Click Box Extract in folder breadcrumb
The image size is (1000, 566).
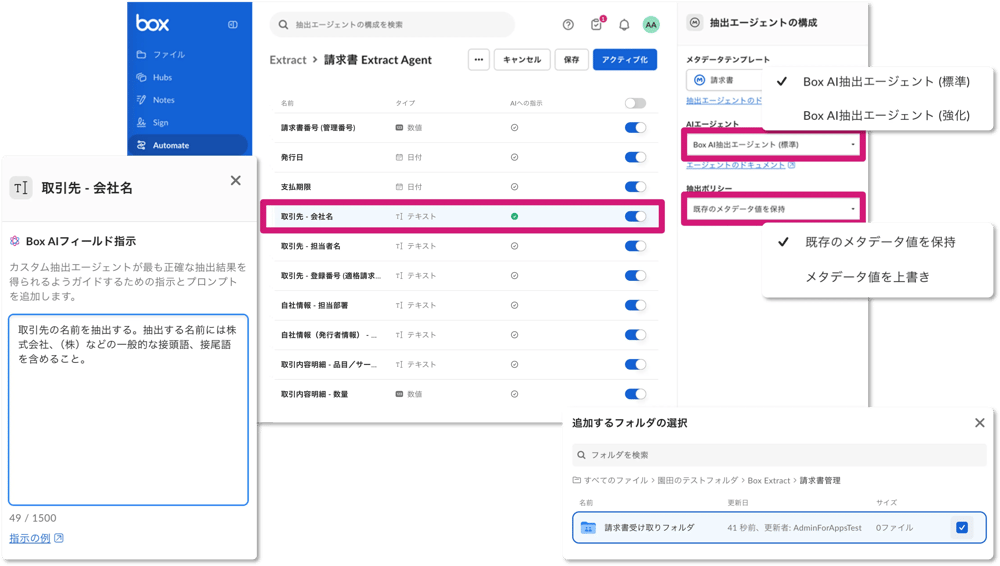point(768,480)
